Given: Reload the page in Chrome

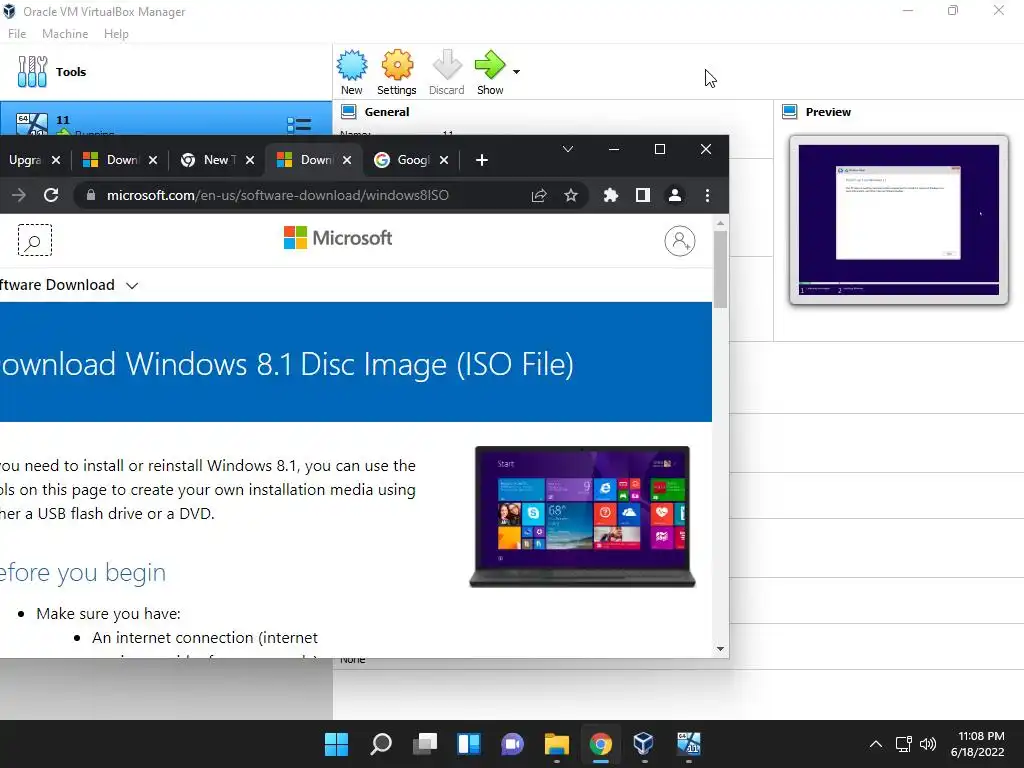Looking at the screenshot, I should point(51,195).
